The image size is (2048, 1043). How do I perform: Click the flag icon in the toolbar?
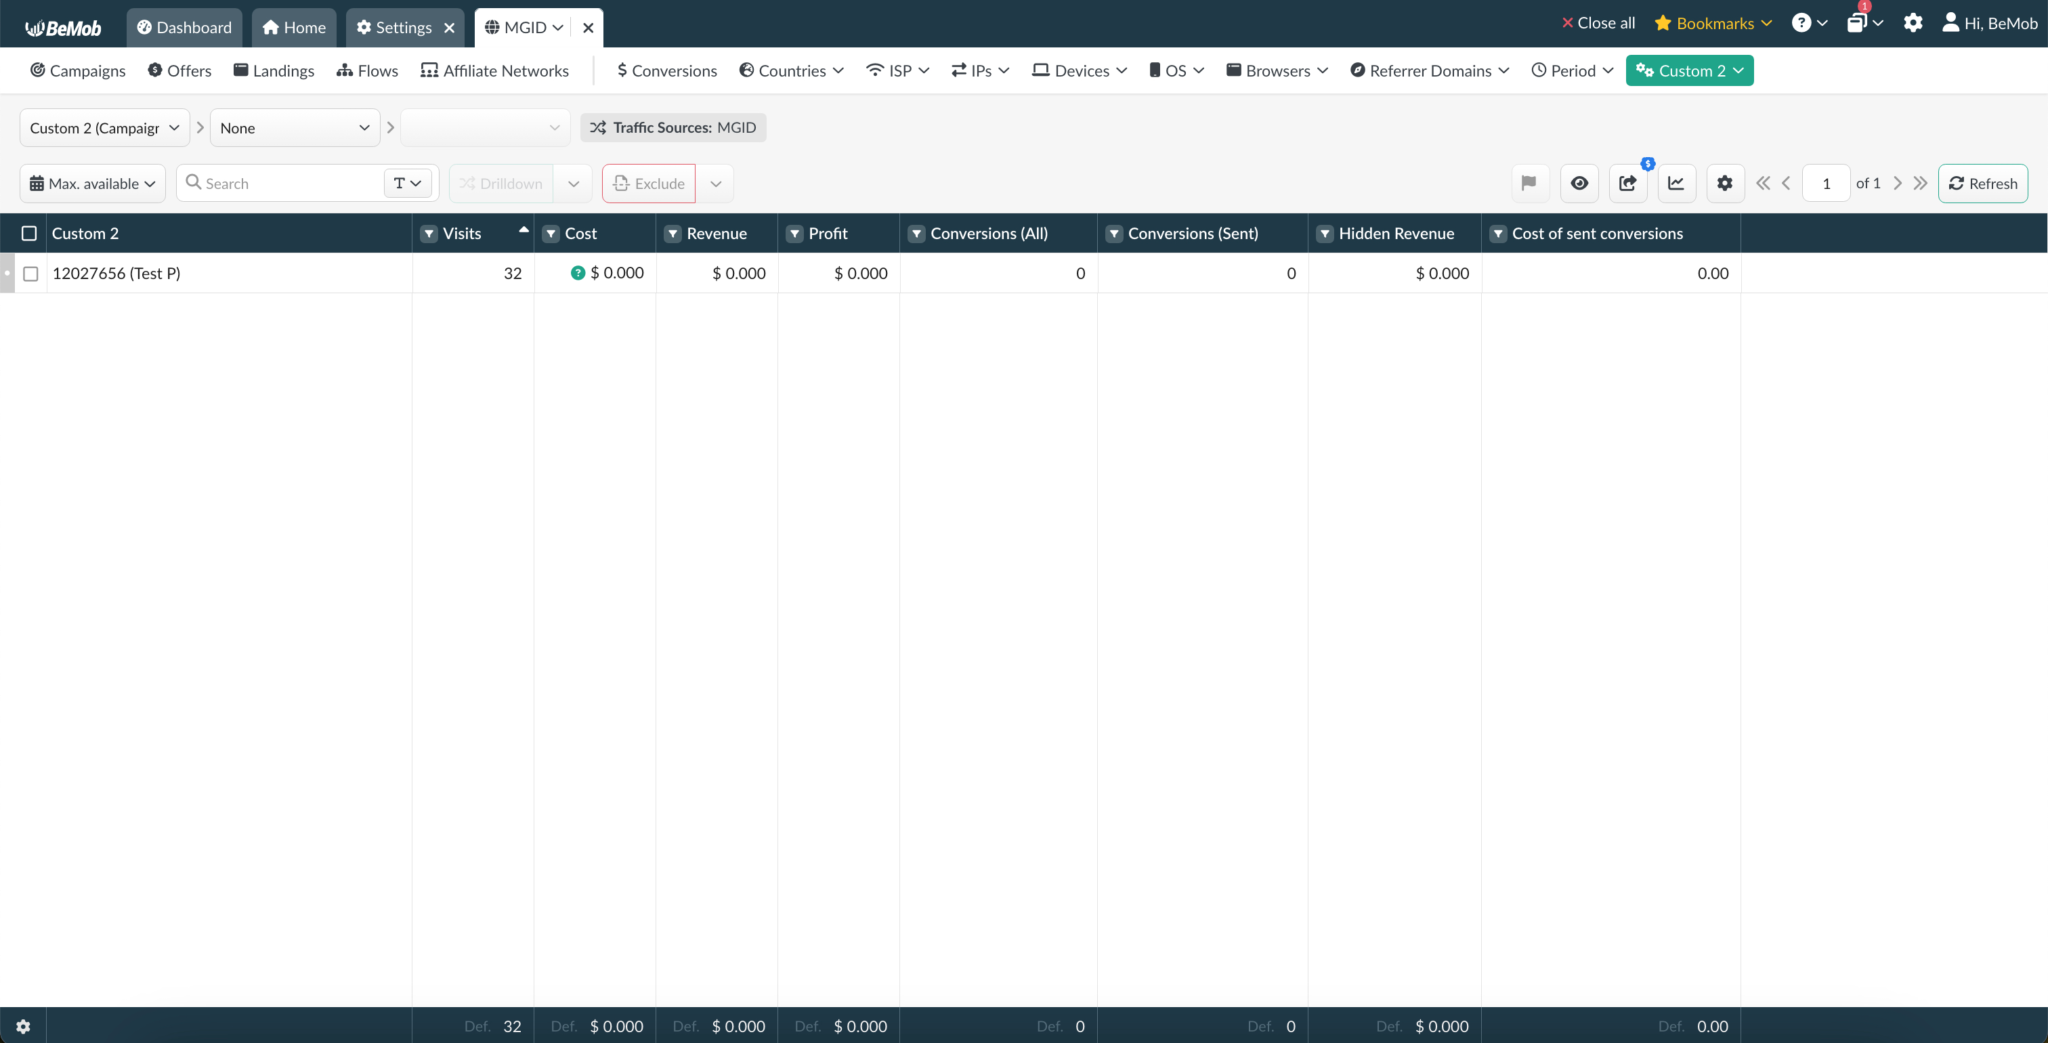pyautogui.click(x=1528, y=183)
